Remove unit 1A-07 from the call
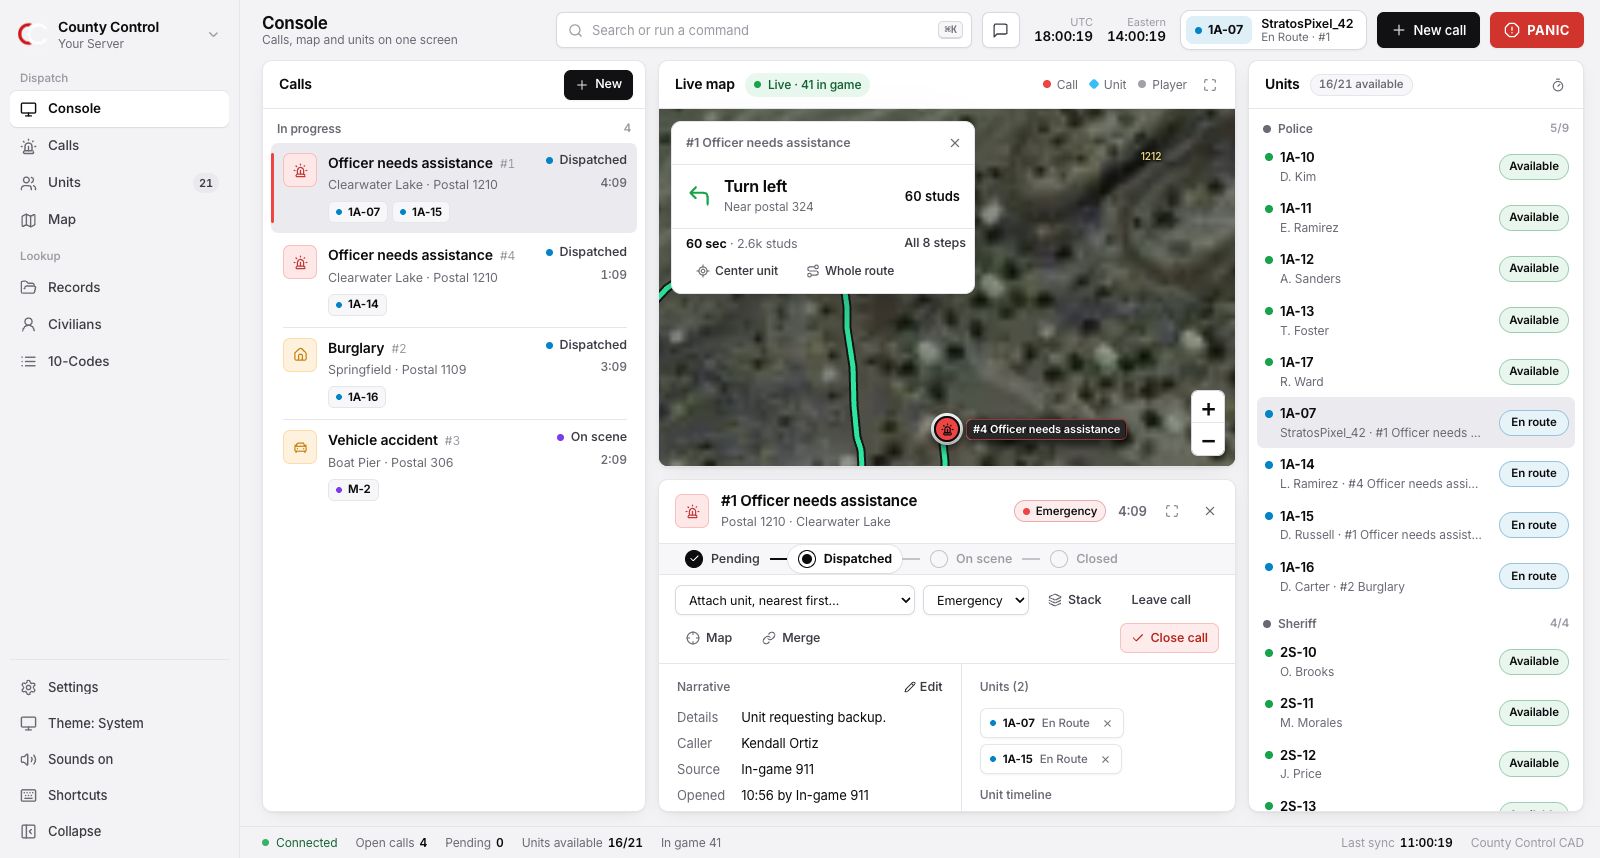 click(1107, 723)
